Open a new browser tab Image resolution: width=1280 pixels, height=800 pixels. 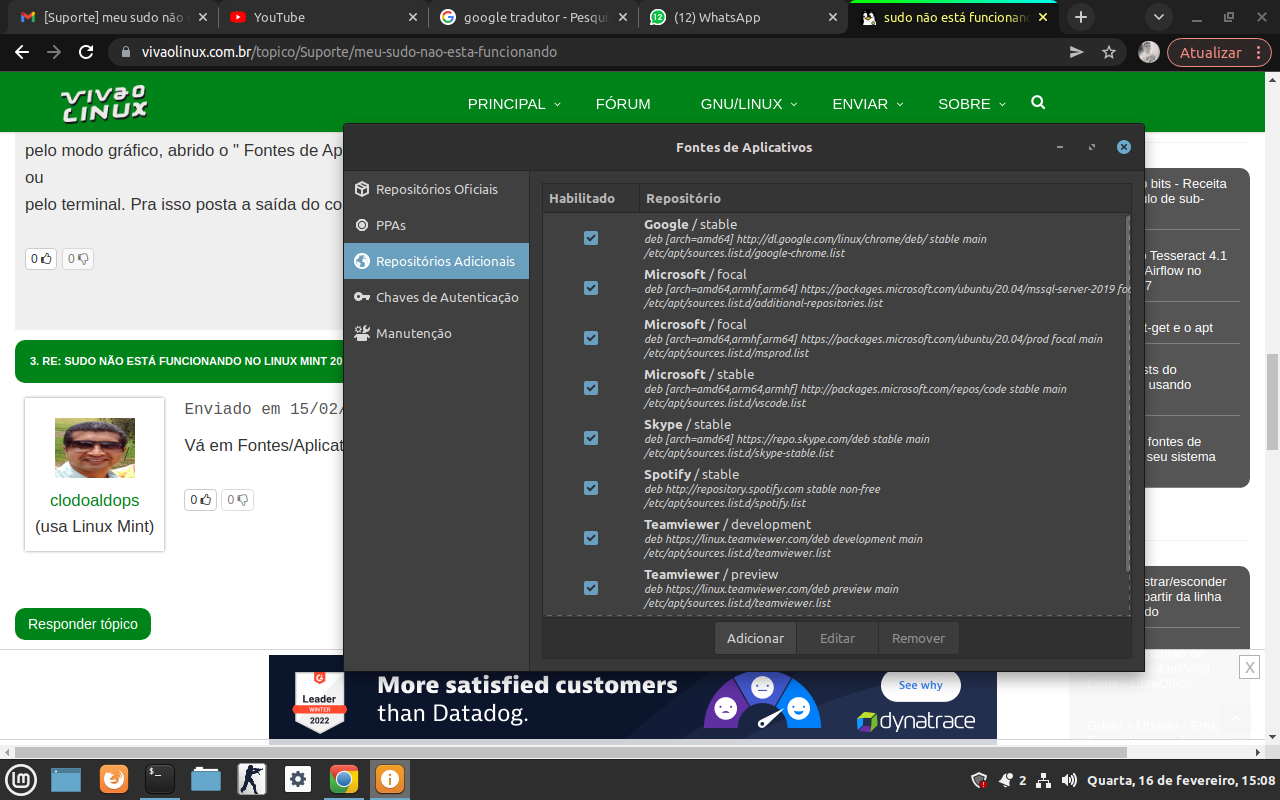(x=1080, y=18)
